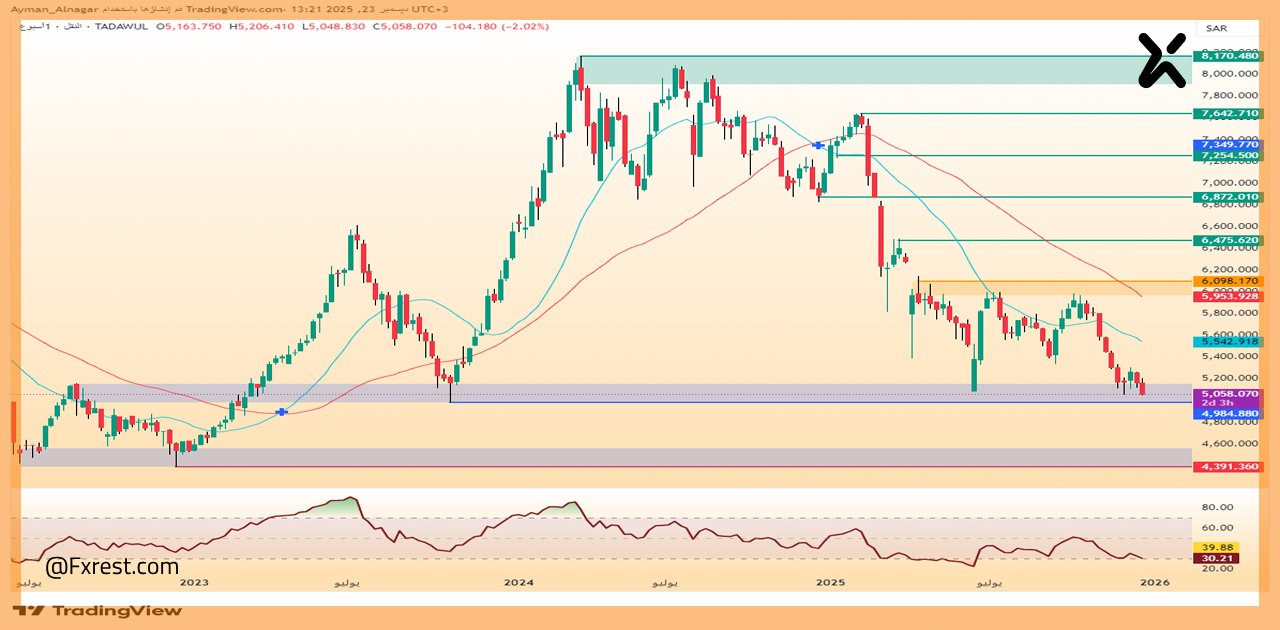Click the yellow 39.88 RSI value label

[1217, 547]
